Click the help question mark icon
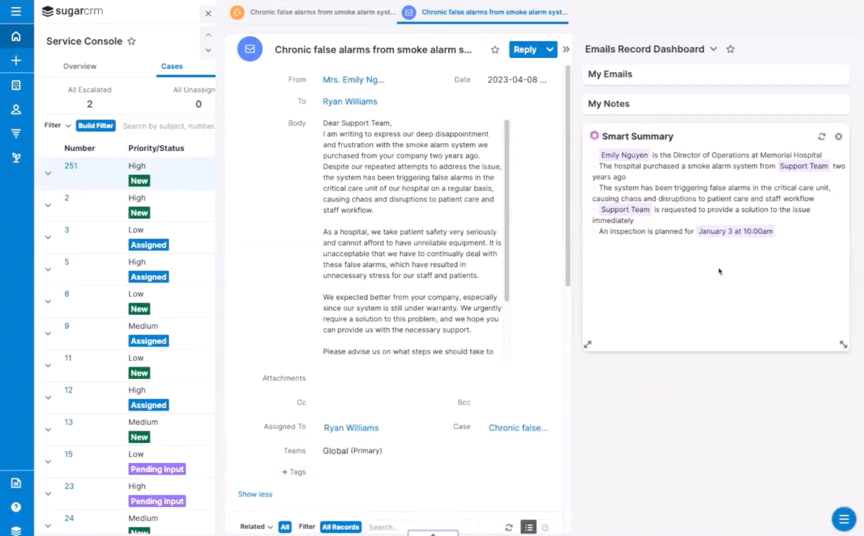 click(x=16, y=507)
